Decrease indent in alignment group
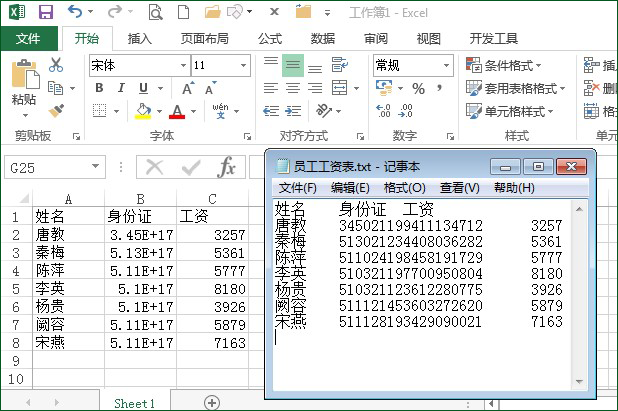 click(x=271, y=111)
